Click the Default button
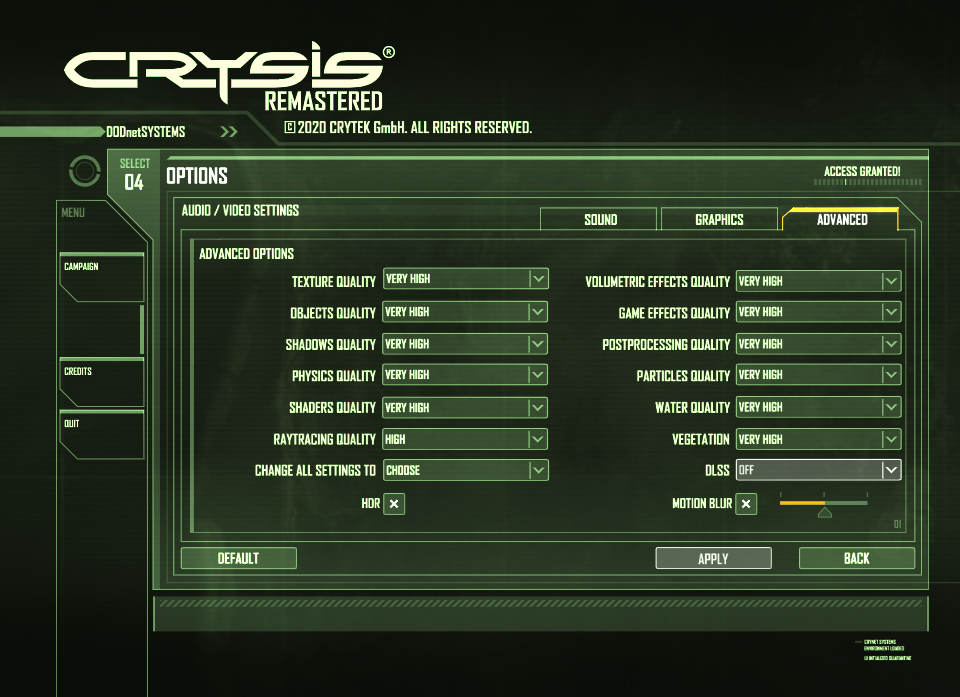The image size is (960, 697). tap(239, 558)
